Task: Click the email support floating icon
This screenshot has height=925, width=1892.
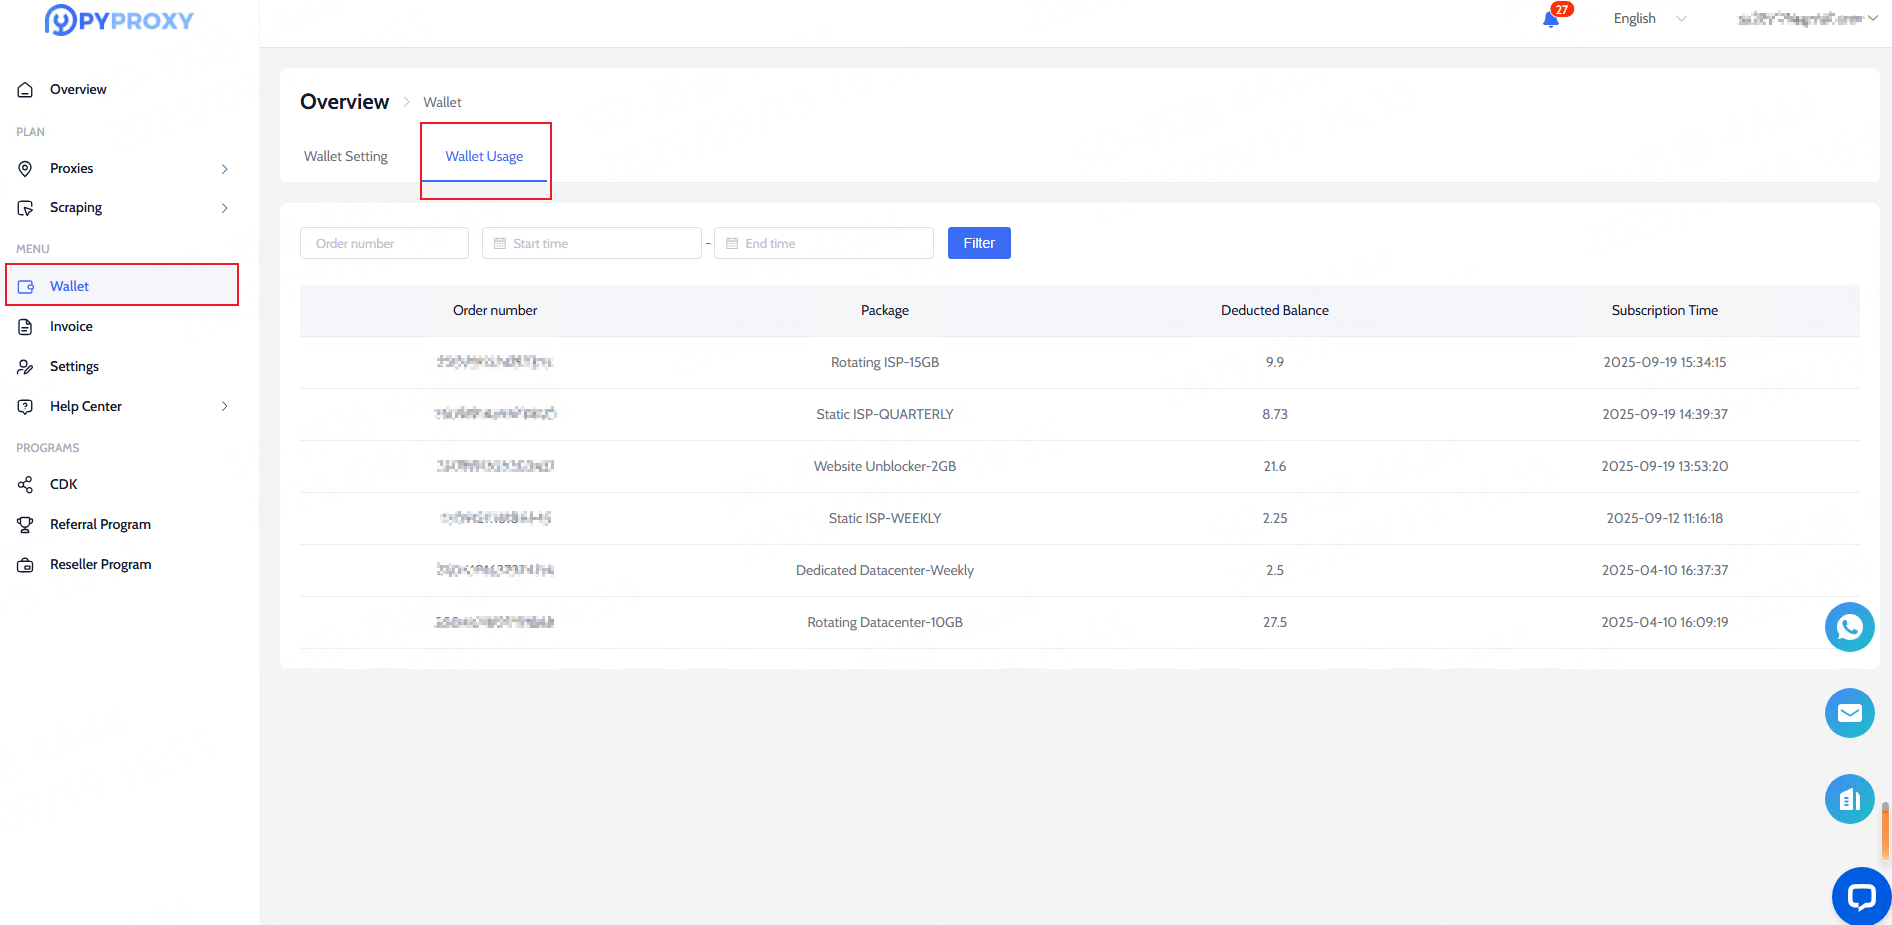Action: point(1849,713)
